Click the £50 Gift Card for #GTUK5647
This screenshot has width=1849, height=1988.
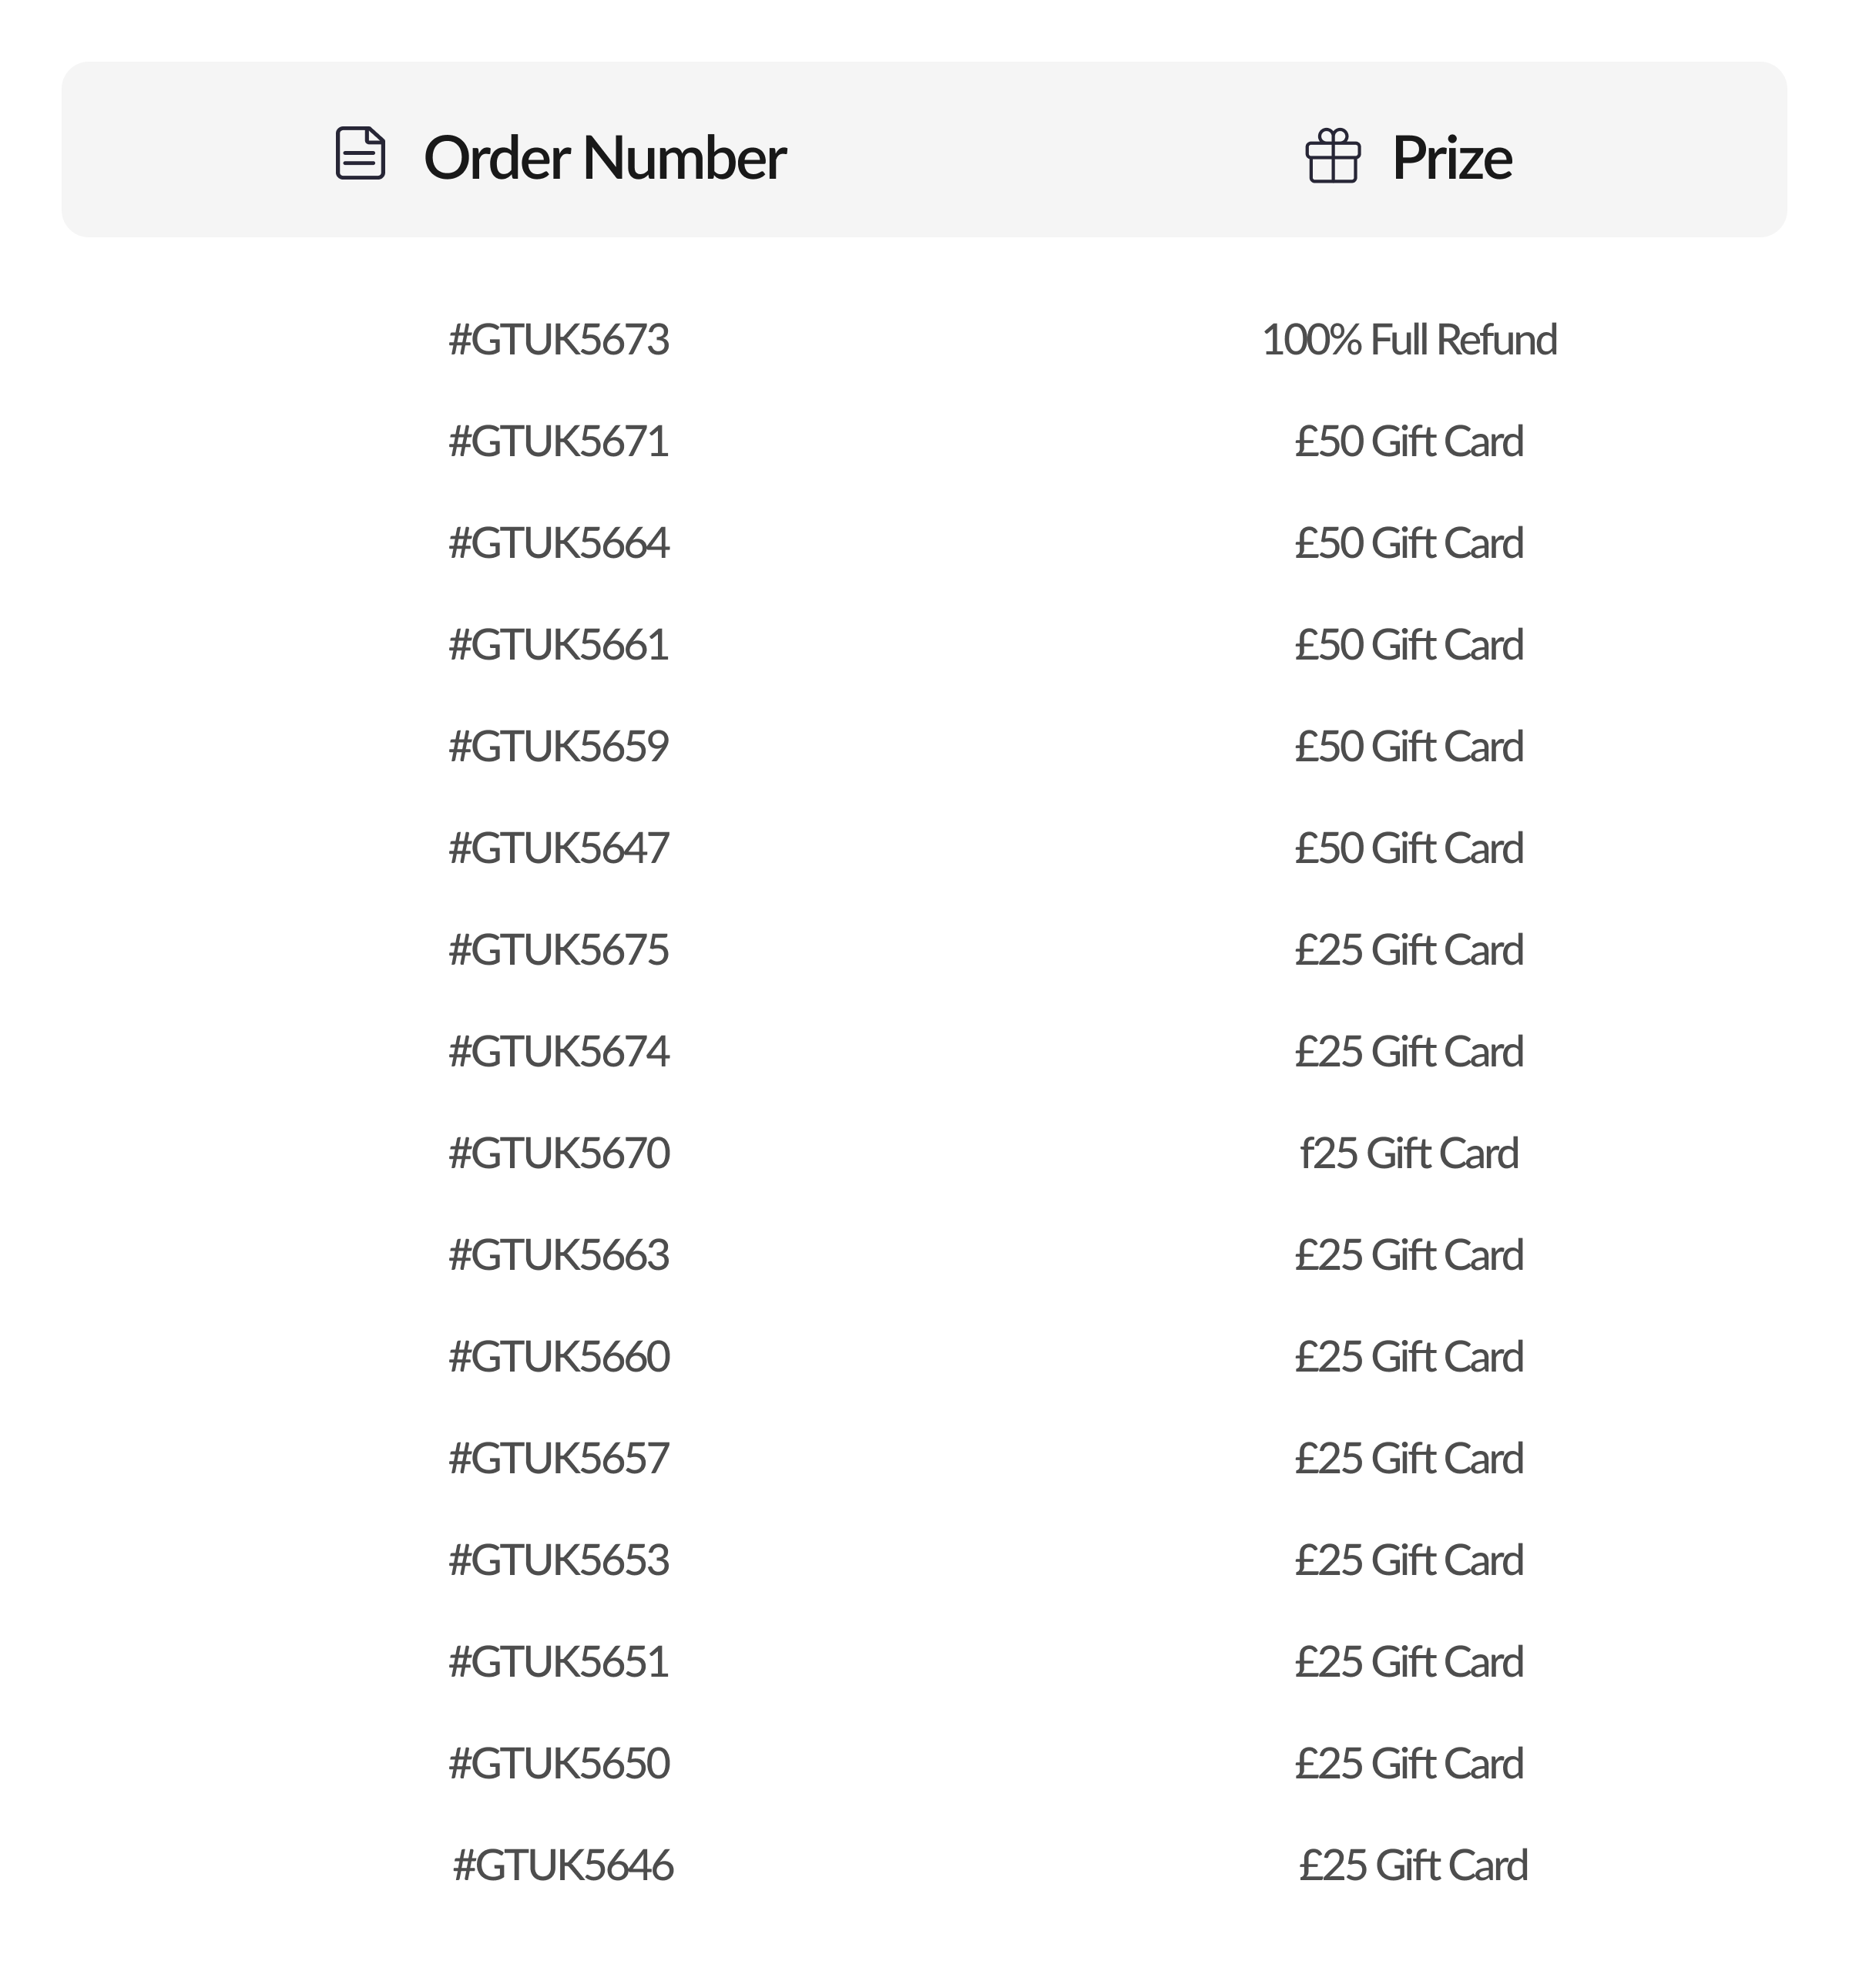[1408, 848]
